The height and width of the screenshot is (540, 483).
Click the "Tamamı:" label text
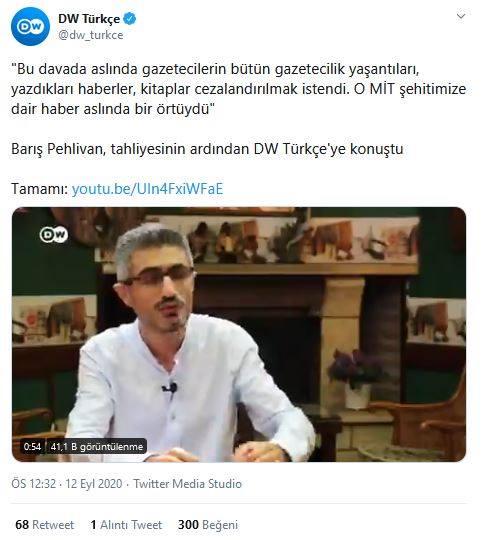40,189
